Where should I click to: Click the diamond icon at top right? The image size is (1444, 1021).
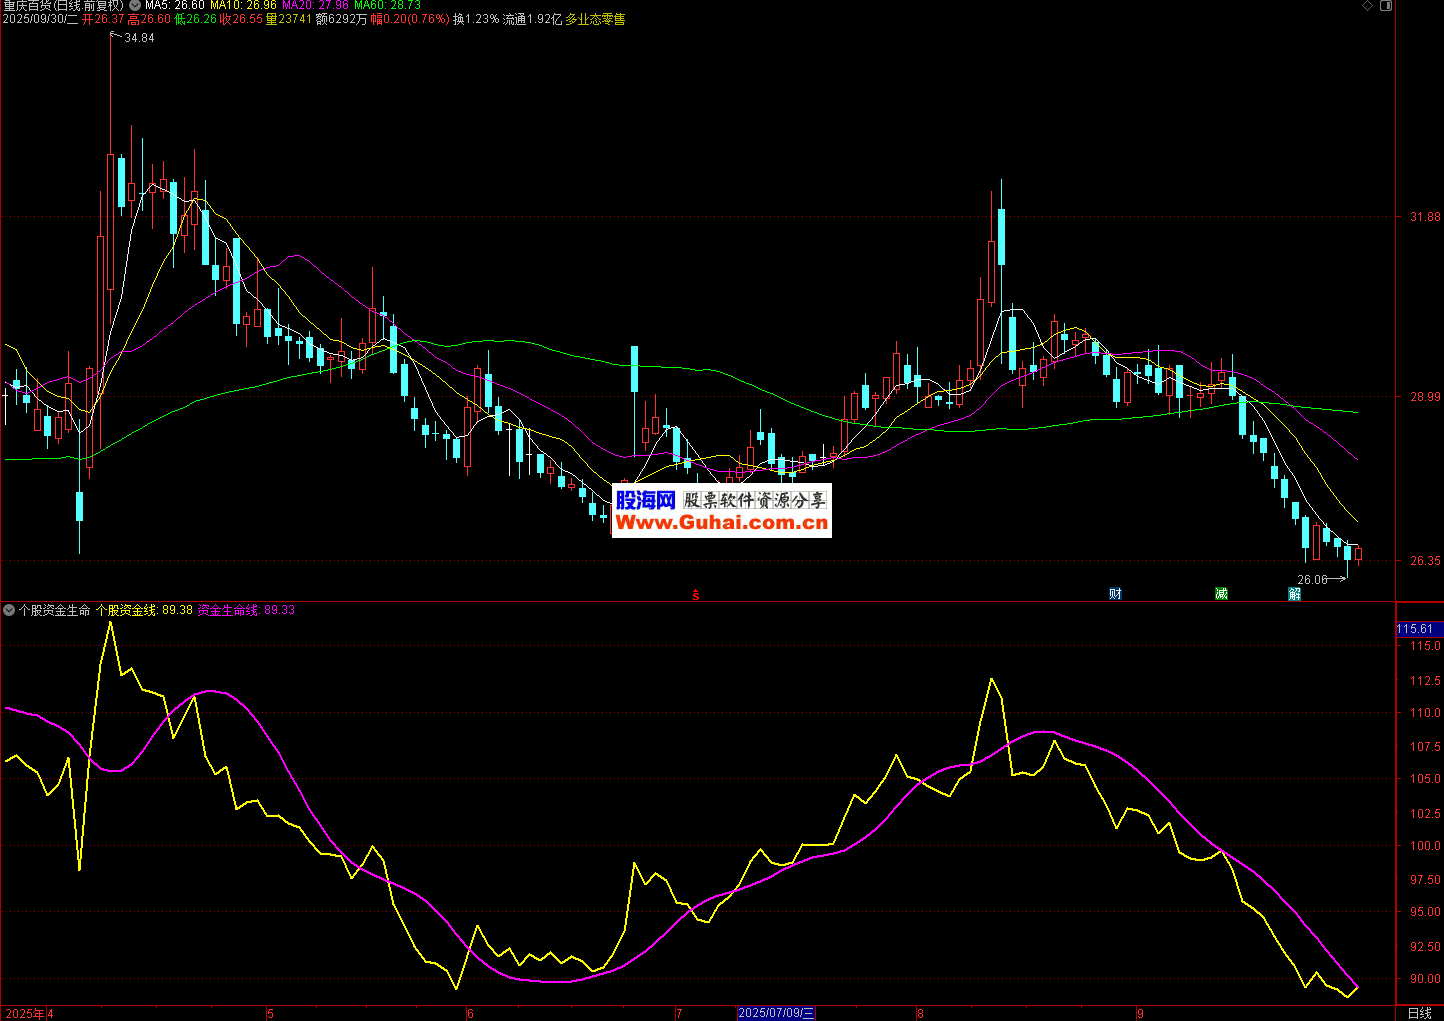click(1368, 6)
